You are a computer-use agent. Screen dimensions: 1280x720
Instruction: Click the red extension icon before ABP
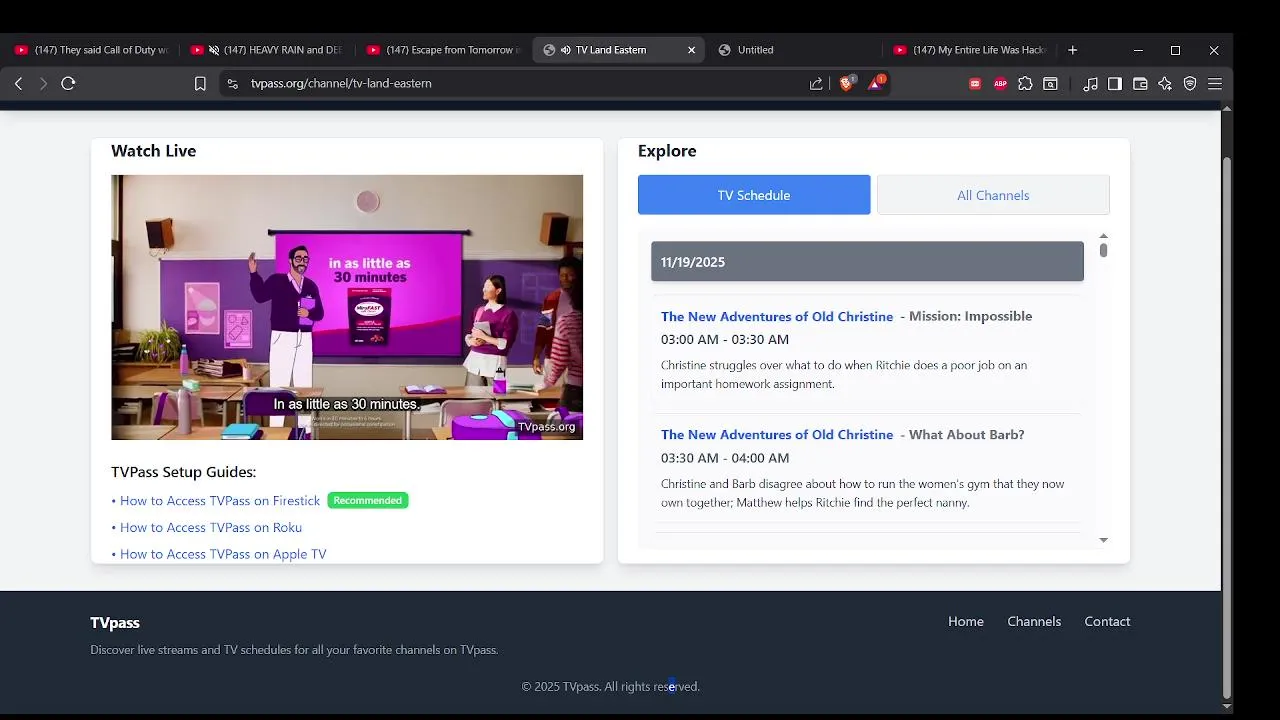(975, 84)
